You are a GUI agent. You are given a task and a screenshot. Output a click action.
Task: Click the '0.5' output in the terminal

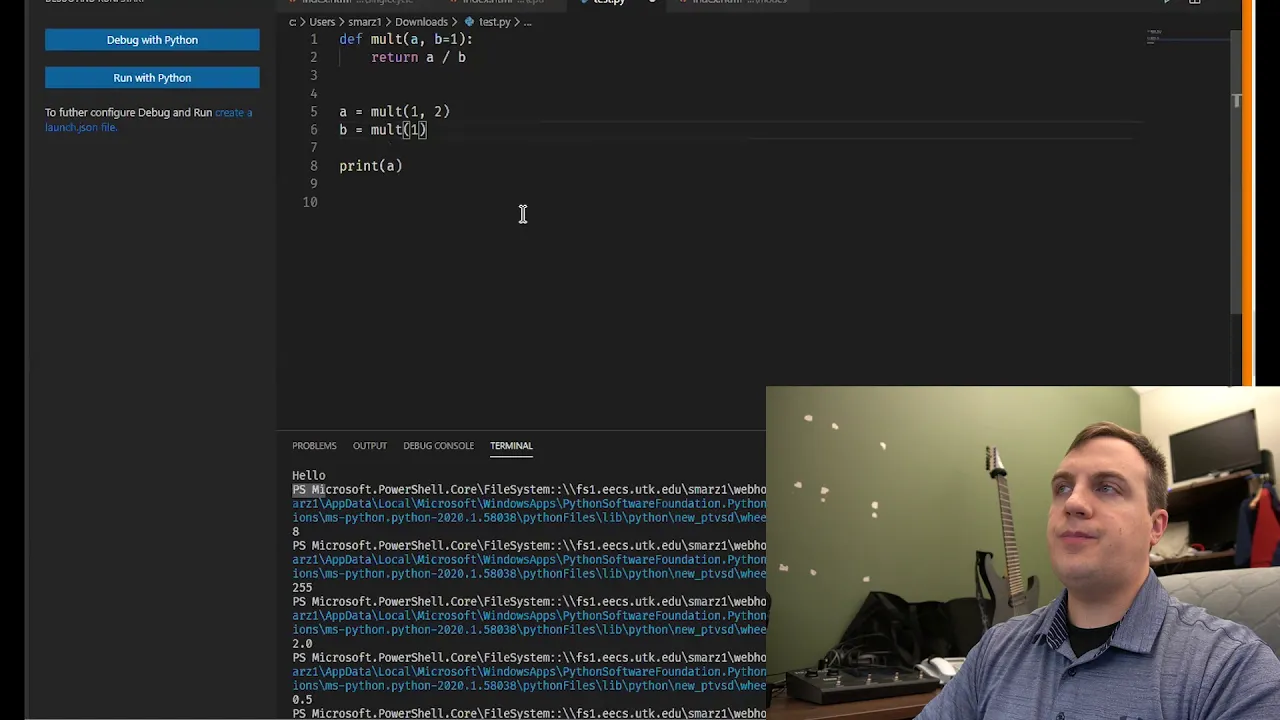coord(302,700)
